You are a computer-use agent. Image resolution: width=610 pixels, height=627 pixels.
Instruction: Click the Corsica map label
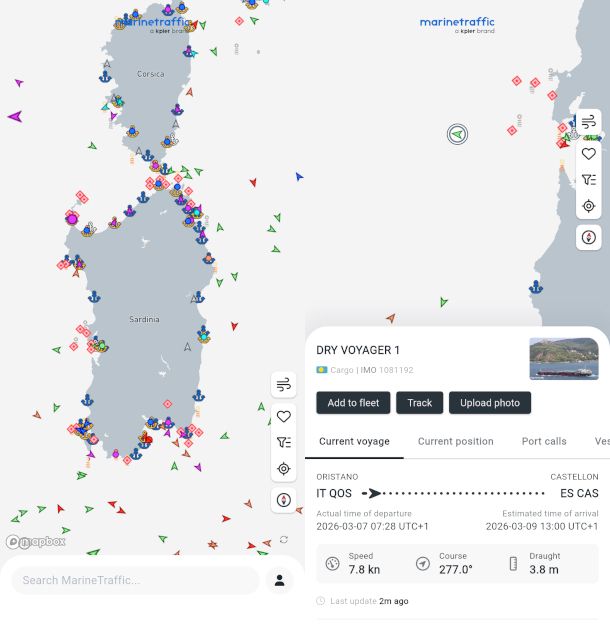150,74
